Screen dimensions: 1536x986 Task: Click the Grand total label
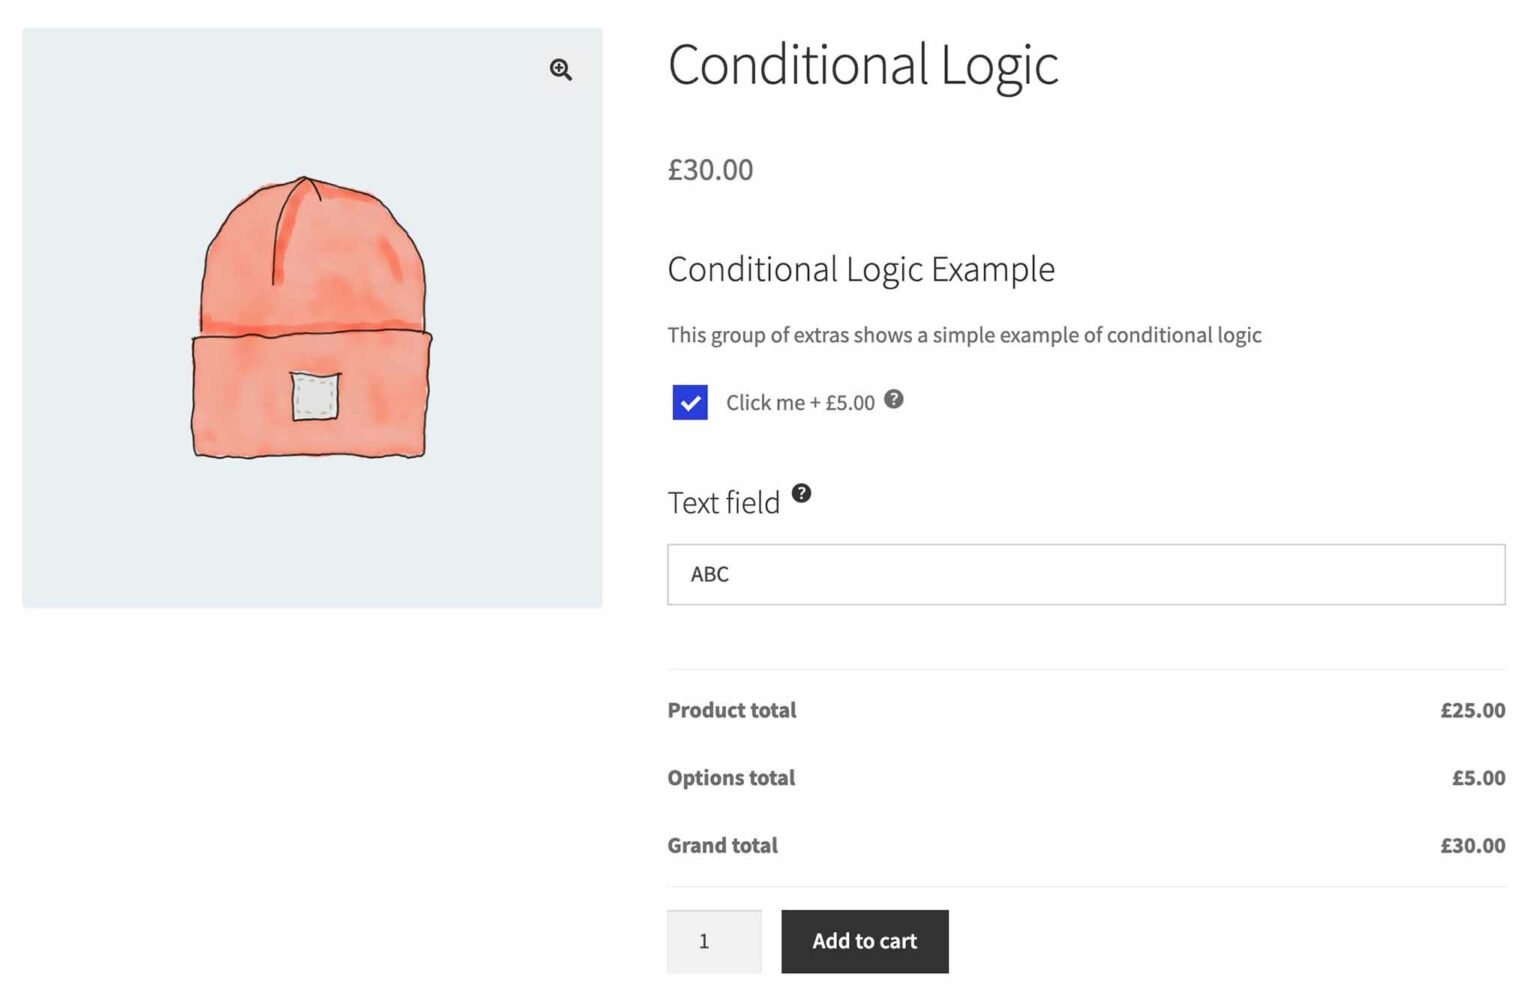722,846
